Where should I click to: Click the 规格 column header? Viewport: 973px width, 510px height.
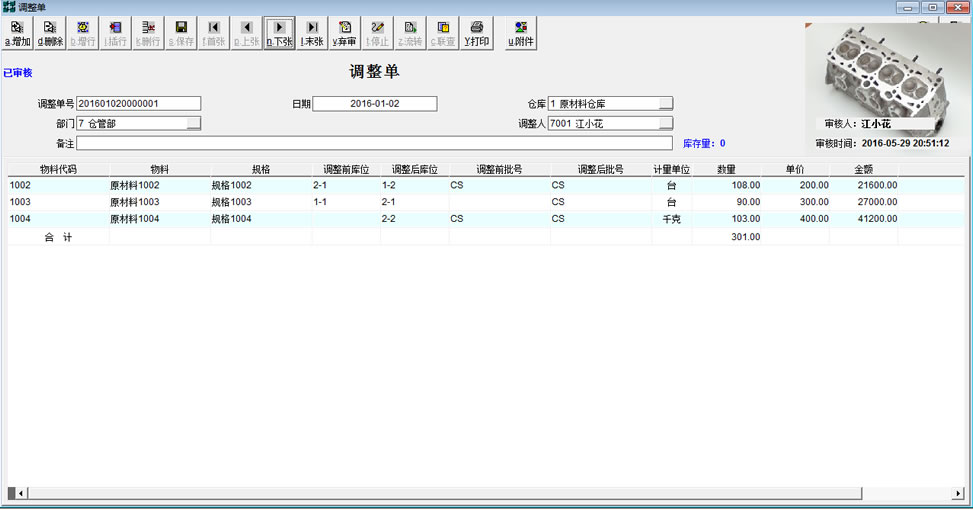pos(261,169)
